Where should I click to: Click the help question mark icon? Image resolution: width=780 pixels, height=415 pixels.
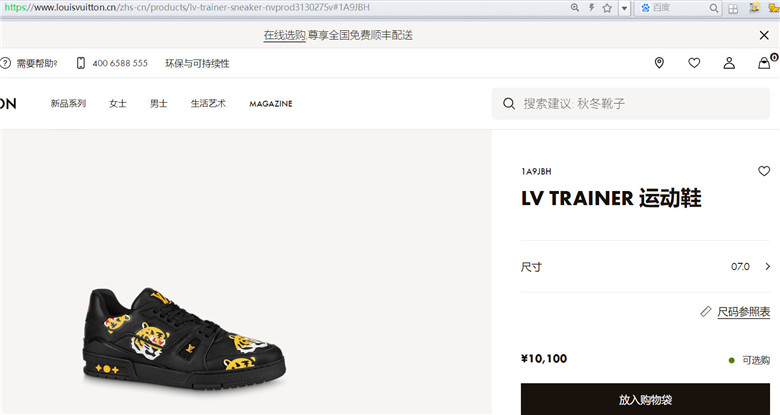tap(5, 63)
